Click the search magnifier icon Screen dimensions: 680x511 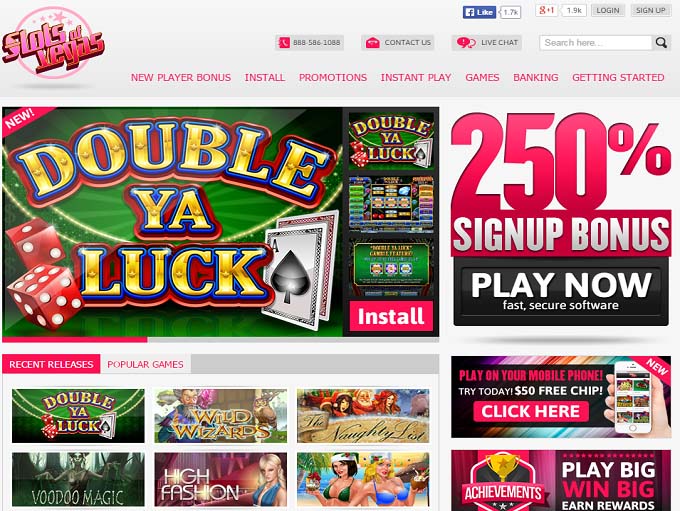[661, 43]
